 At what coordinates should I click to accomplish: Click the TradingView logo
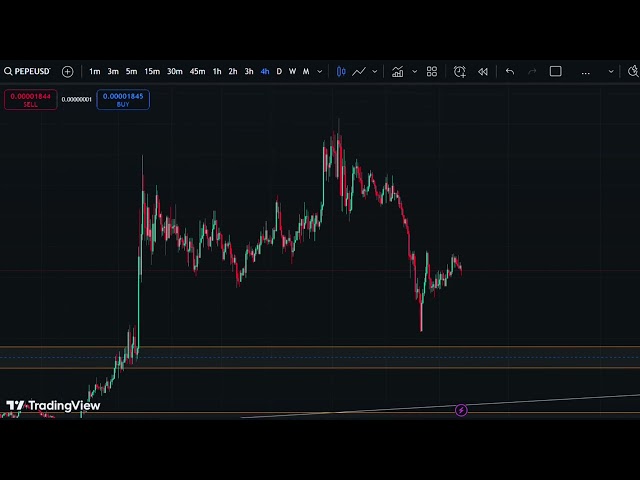53,405
